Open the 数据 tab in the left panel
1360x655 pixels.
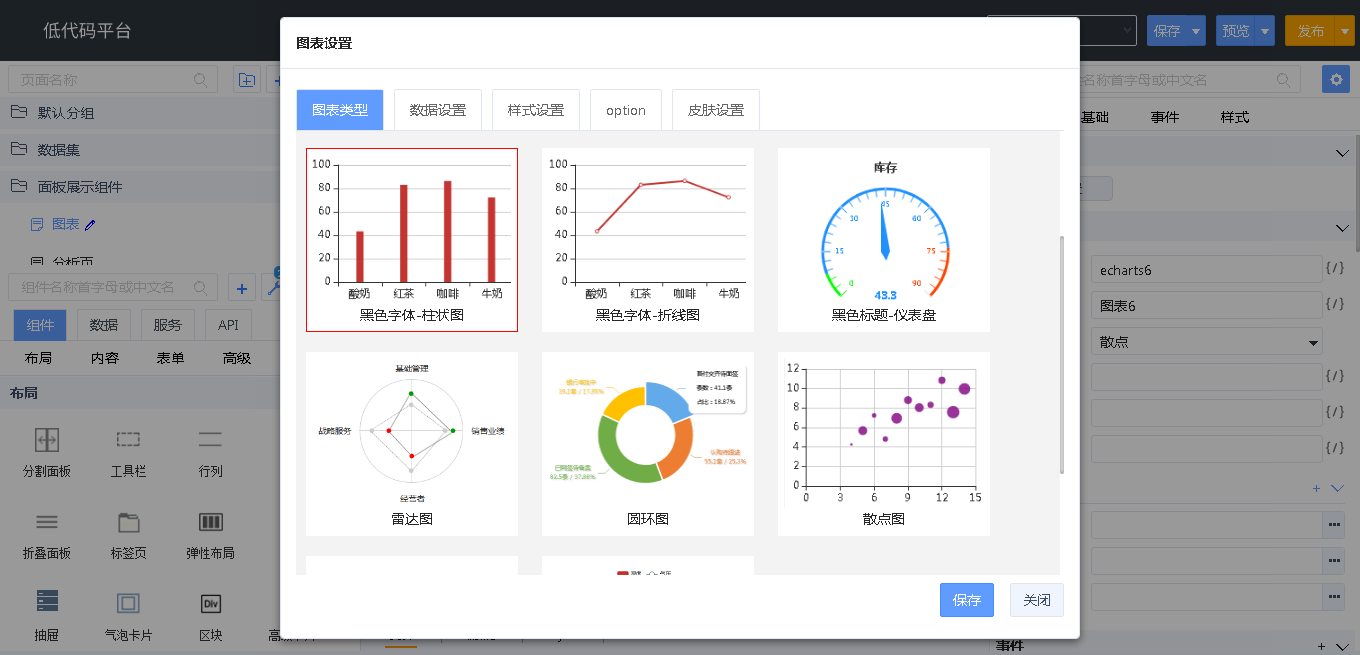104,325
